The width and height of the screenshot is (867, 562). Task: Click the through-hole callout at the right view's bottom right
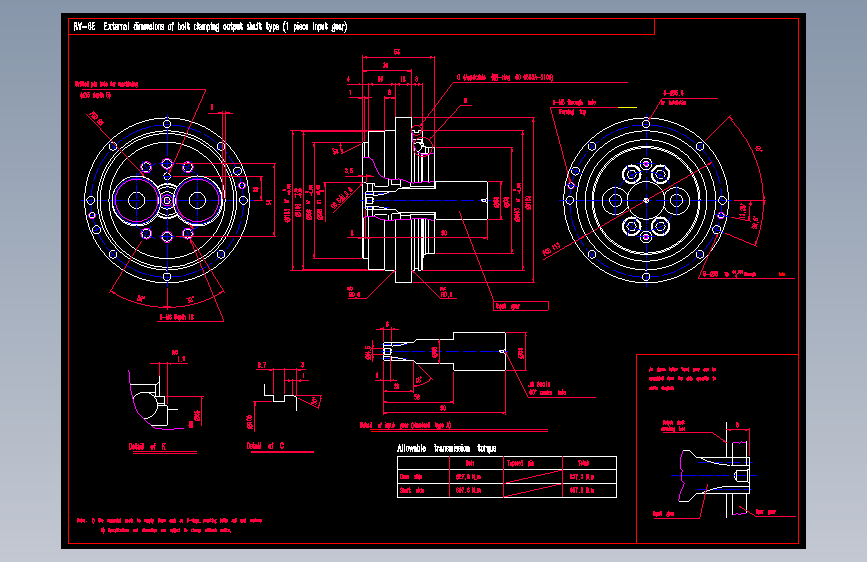(x=744, y=274)
